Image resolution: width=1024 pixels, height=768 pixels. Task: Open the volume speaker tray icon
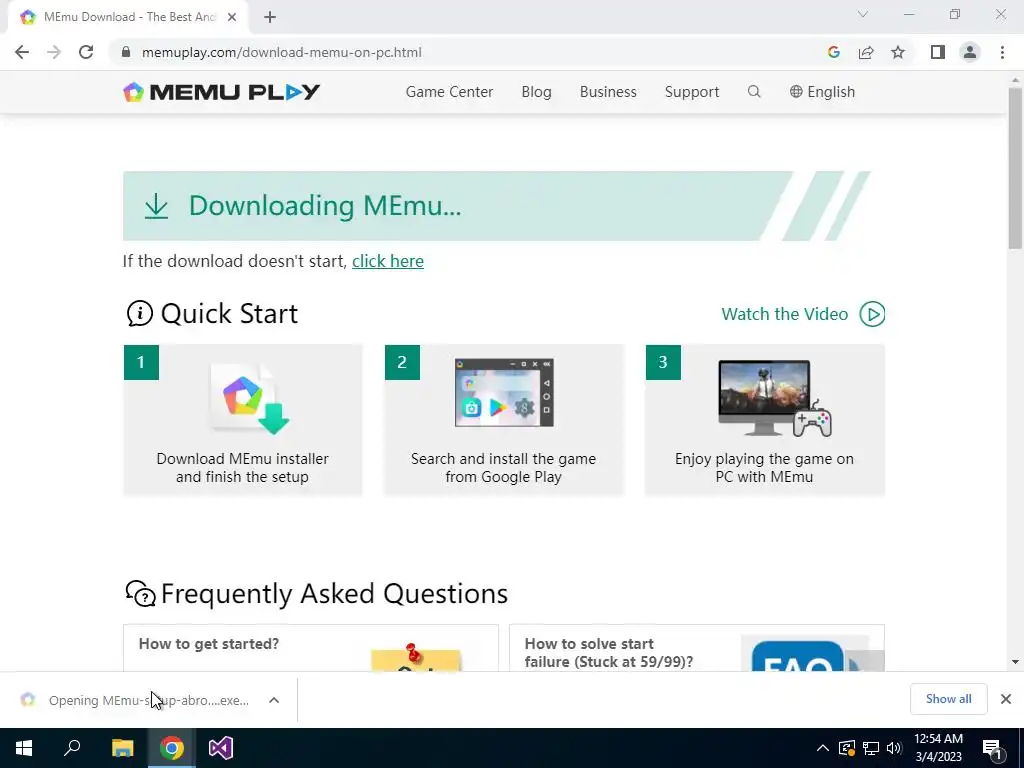click(x=894, y=748)
